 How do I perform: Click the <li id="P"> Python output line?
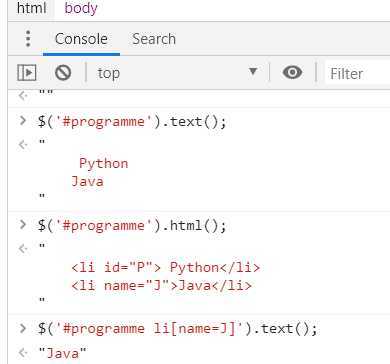coord(165,267)
